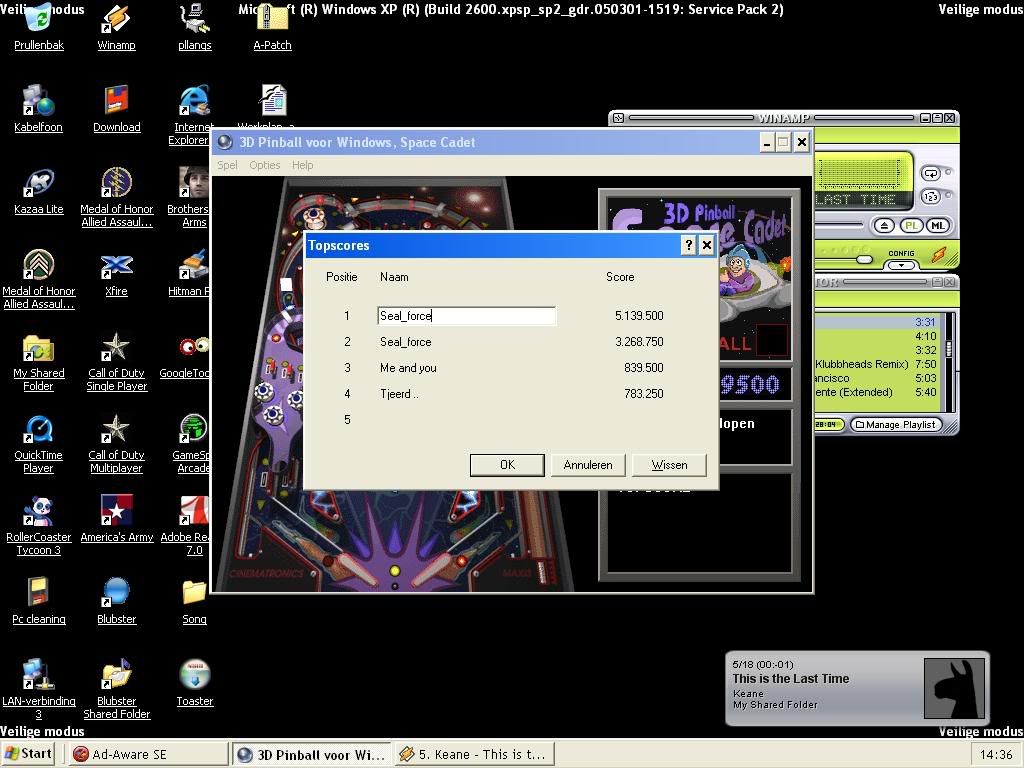Click Wissen to clear the top scores
Viewport: 1024px width, 768px height.
point(669,465)
